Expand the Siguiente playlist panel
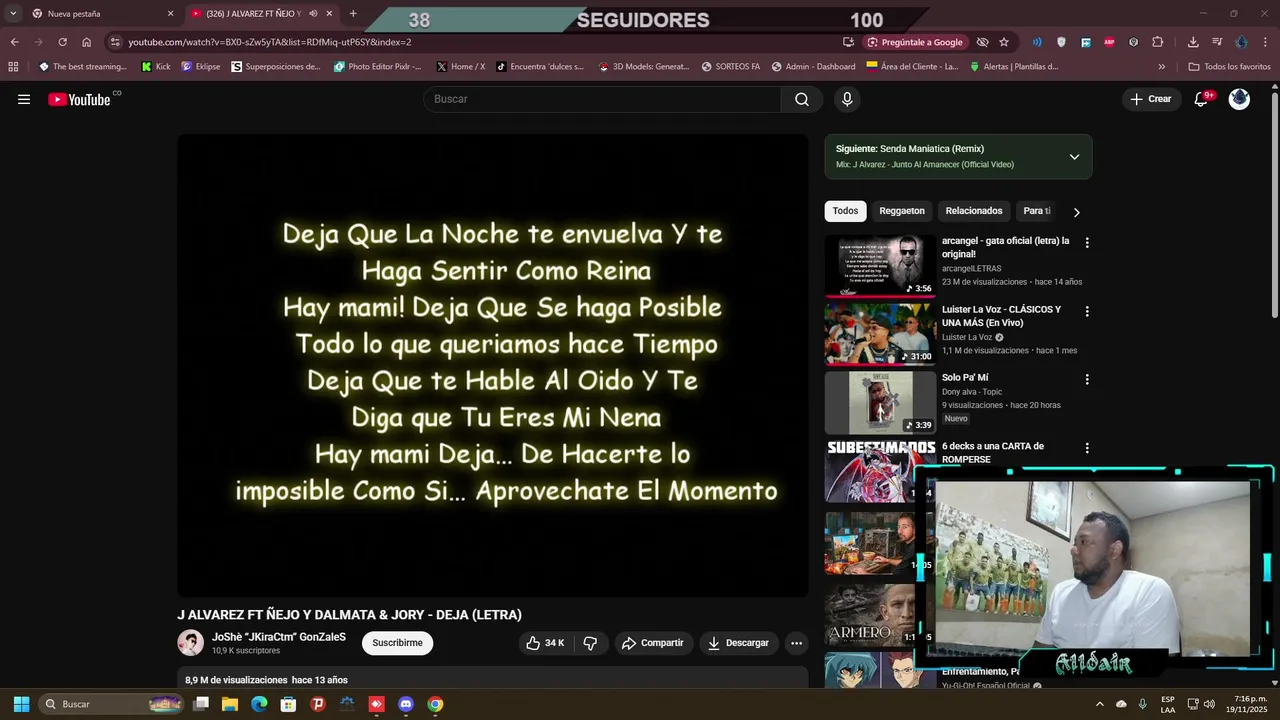Screen dimensions: 1280x720 pos(1074,157)
